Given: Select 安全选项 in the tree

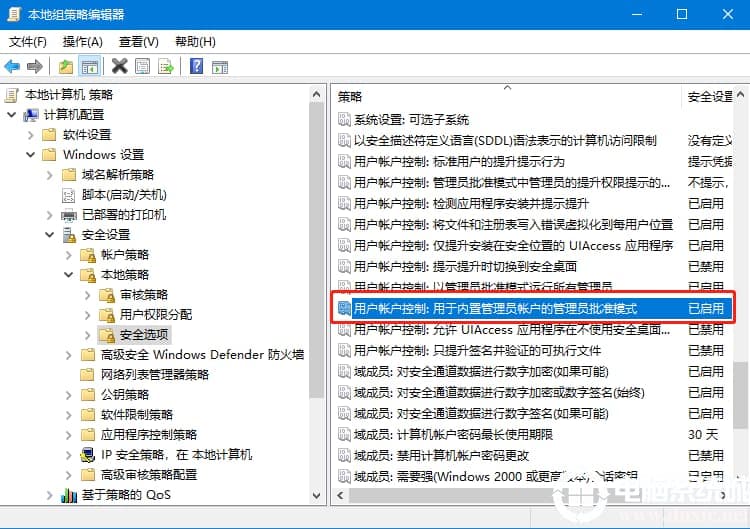Looking at the screenshot, I should [x=144, y=335].
